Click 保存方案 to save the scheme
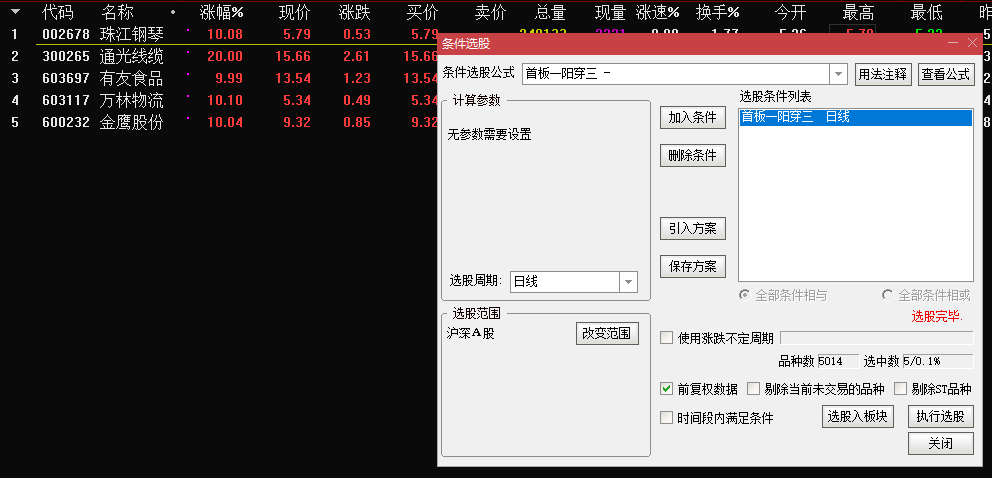Image resolution: width=992 pixels, height=478 pixels. [693, 266]
